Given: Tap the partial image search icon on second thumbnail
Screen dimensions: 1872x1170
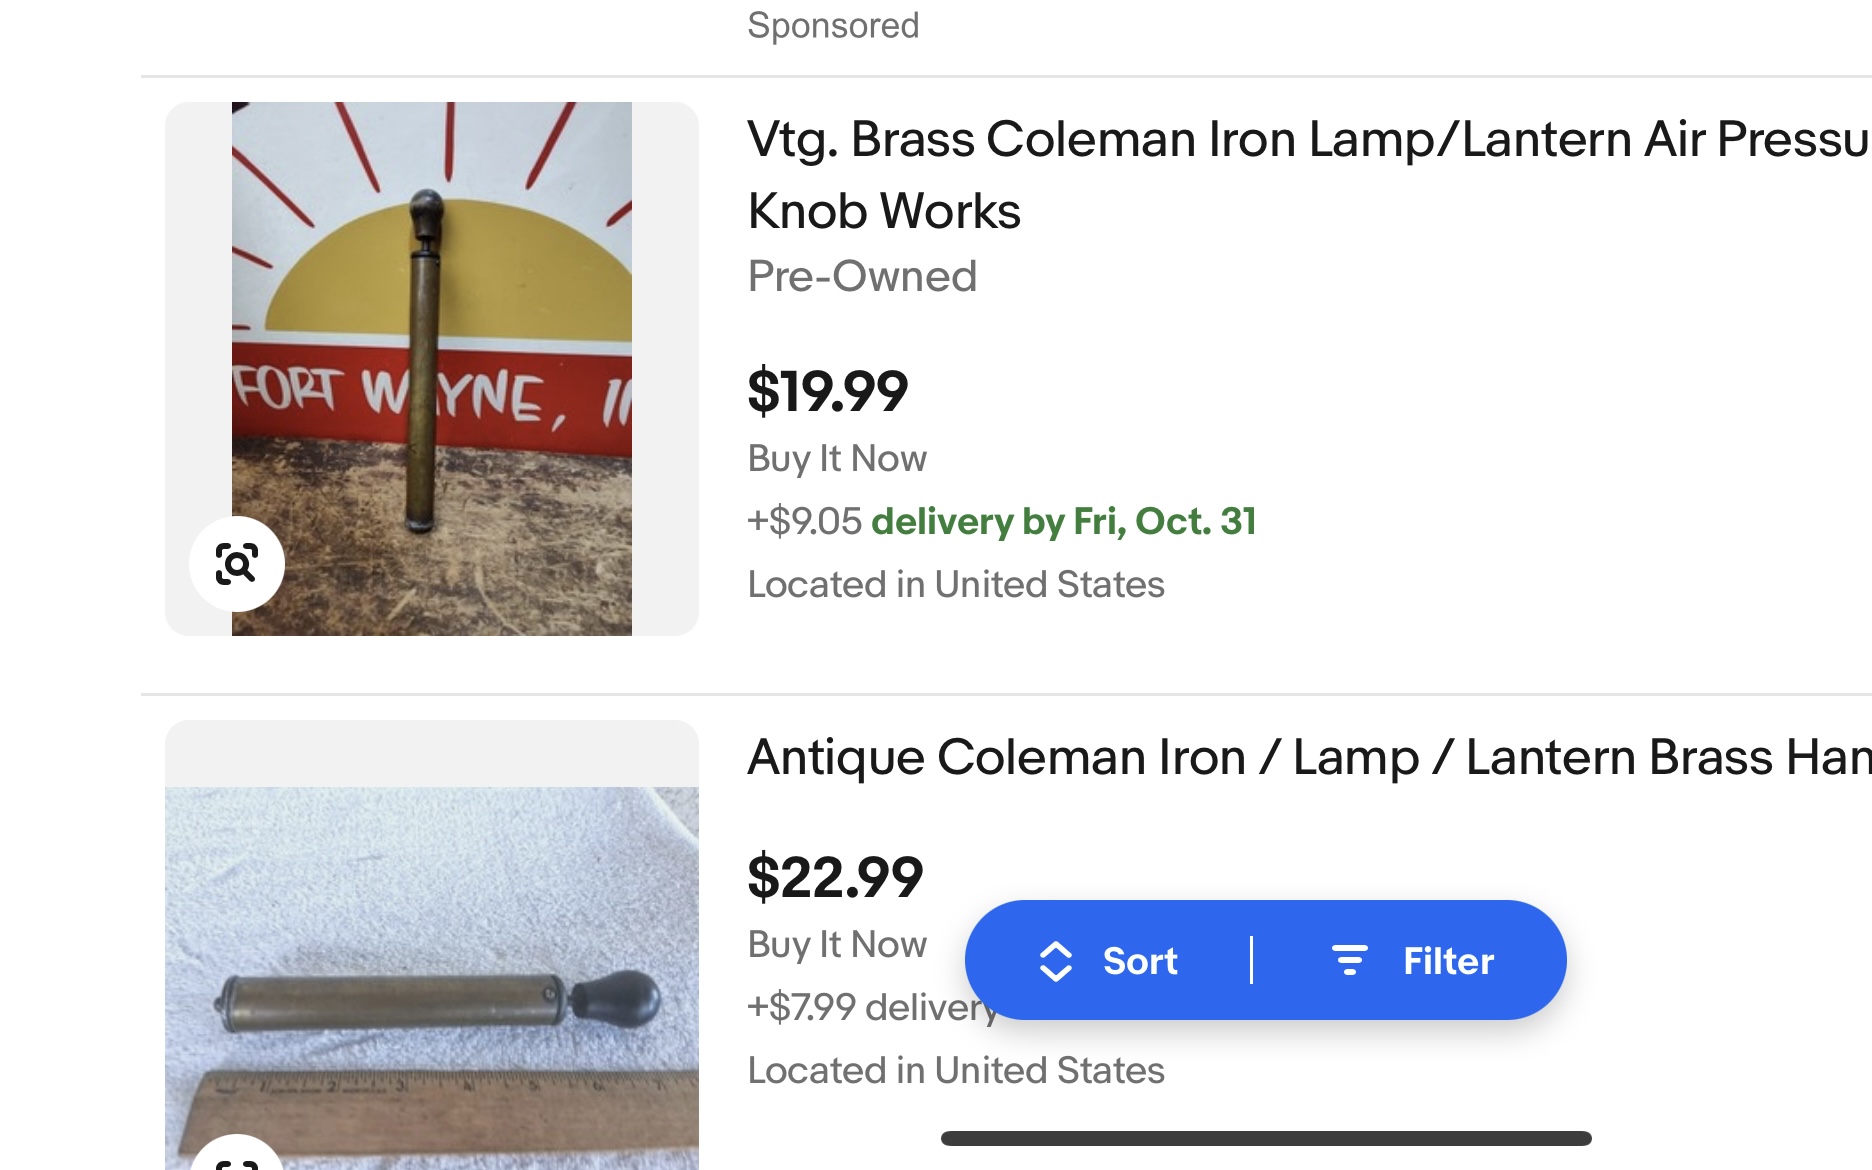Looking at the screenshot, I should click(x=237, y=1152).
